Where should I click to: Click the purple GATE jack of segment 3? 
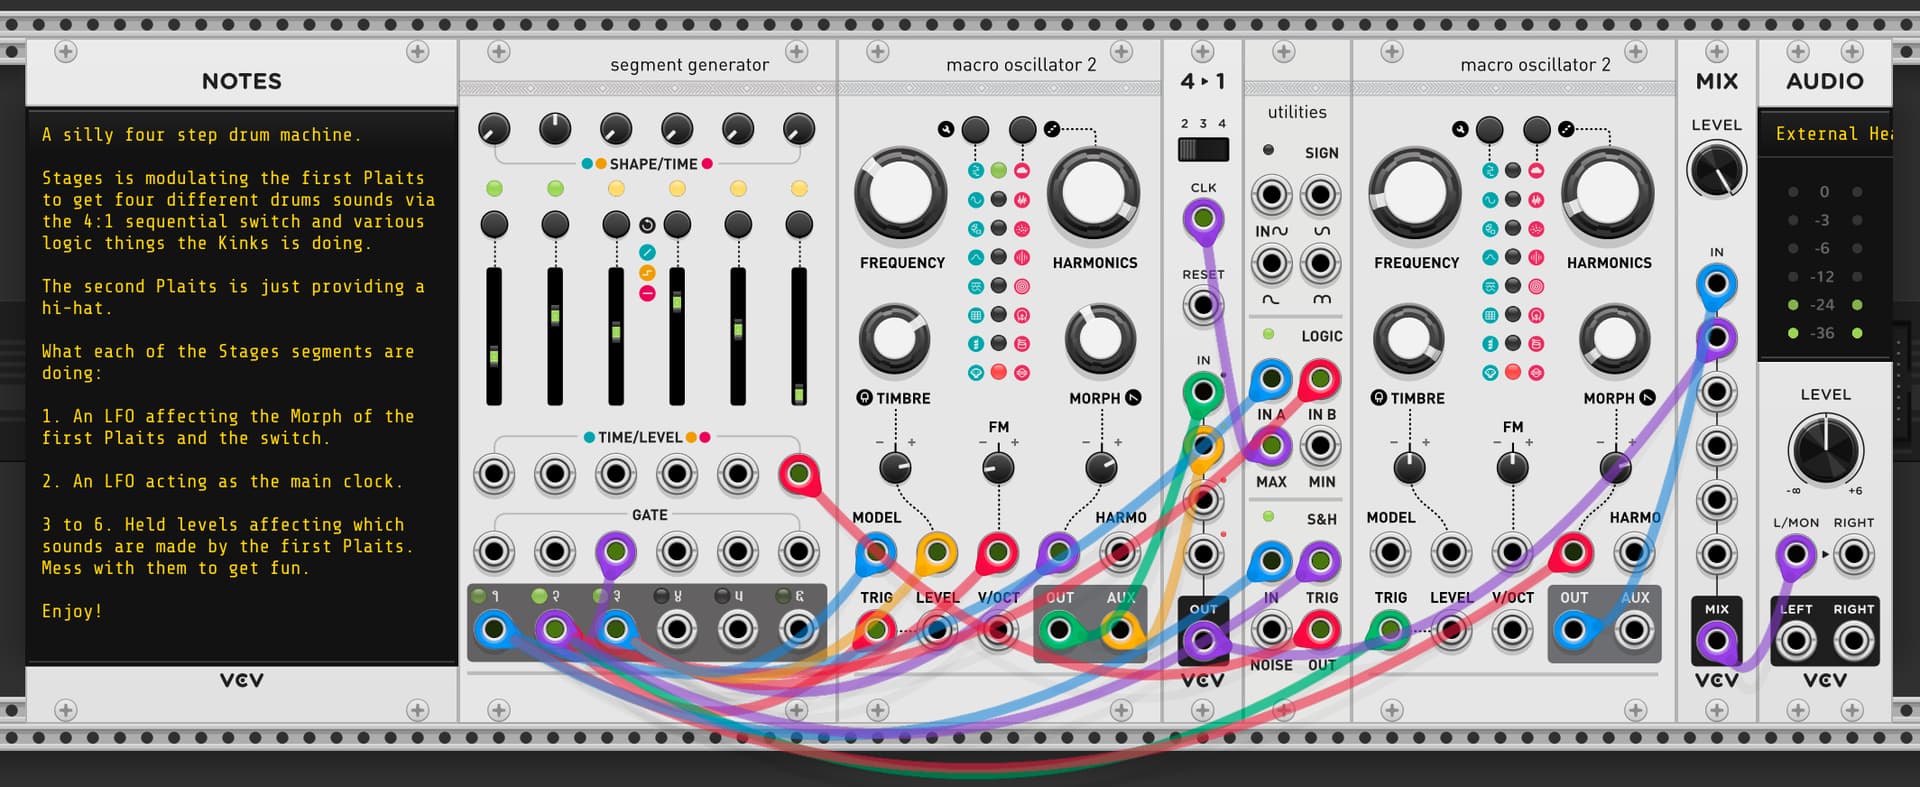pyautogui.click(x=616, y=551)
